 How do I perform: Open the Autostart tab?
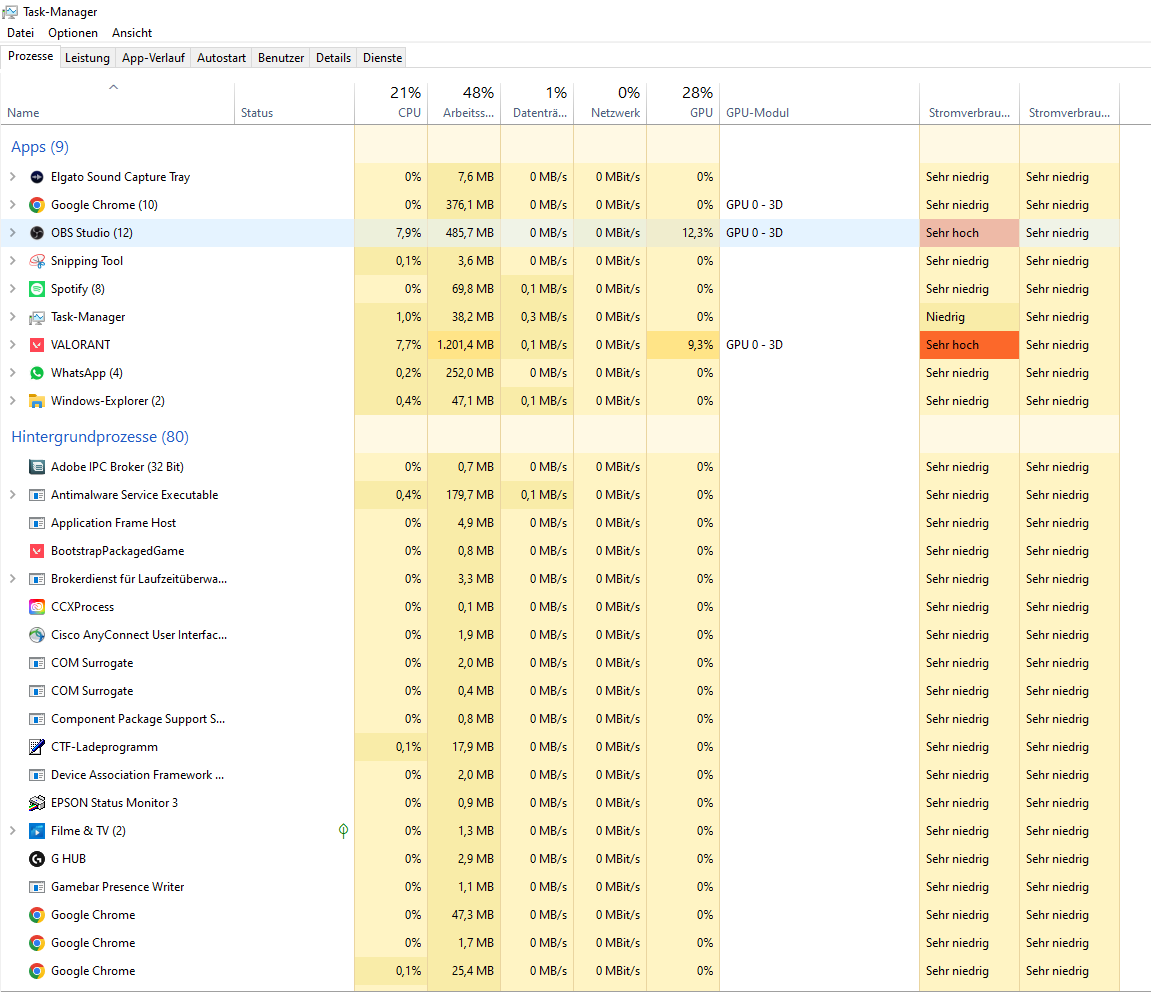(x=221, y=58)
